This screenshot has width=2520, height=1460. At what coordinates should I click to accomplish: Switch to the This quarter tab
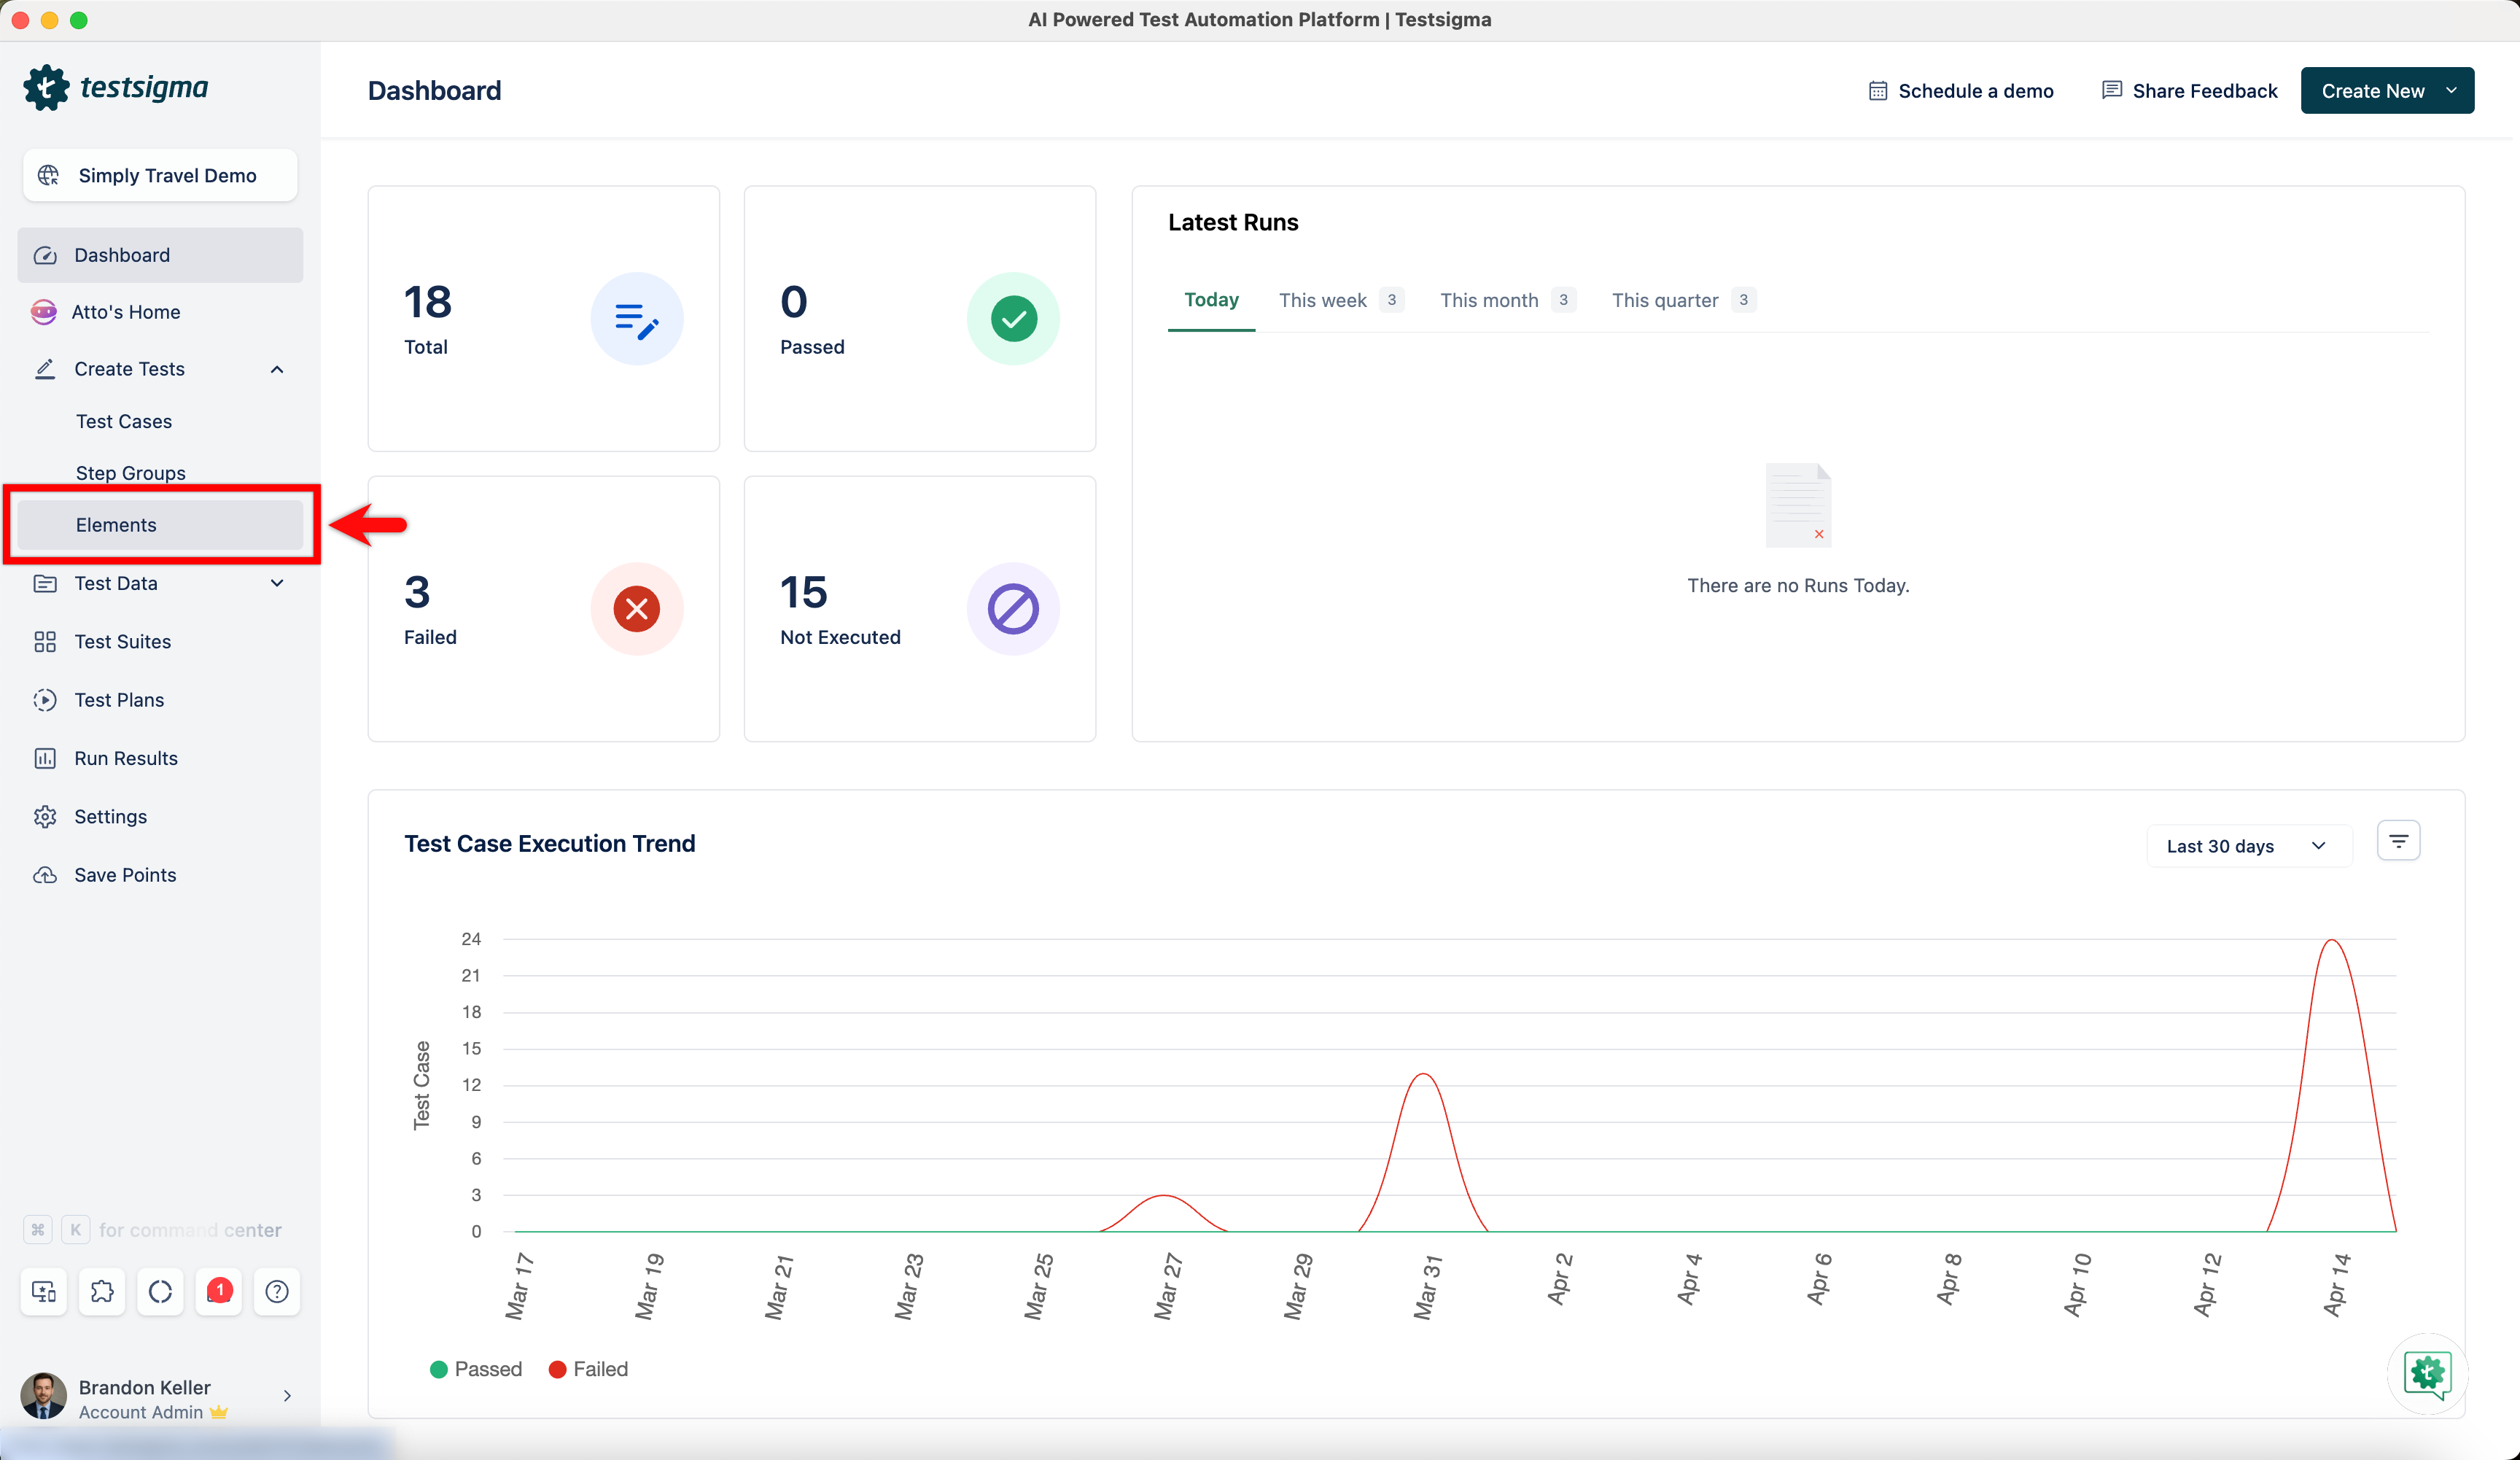point(1664,300)
